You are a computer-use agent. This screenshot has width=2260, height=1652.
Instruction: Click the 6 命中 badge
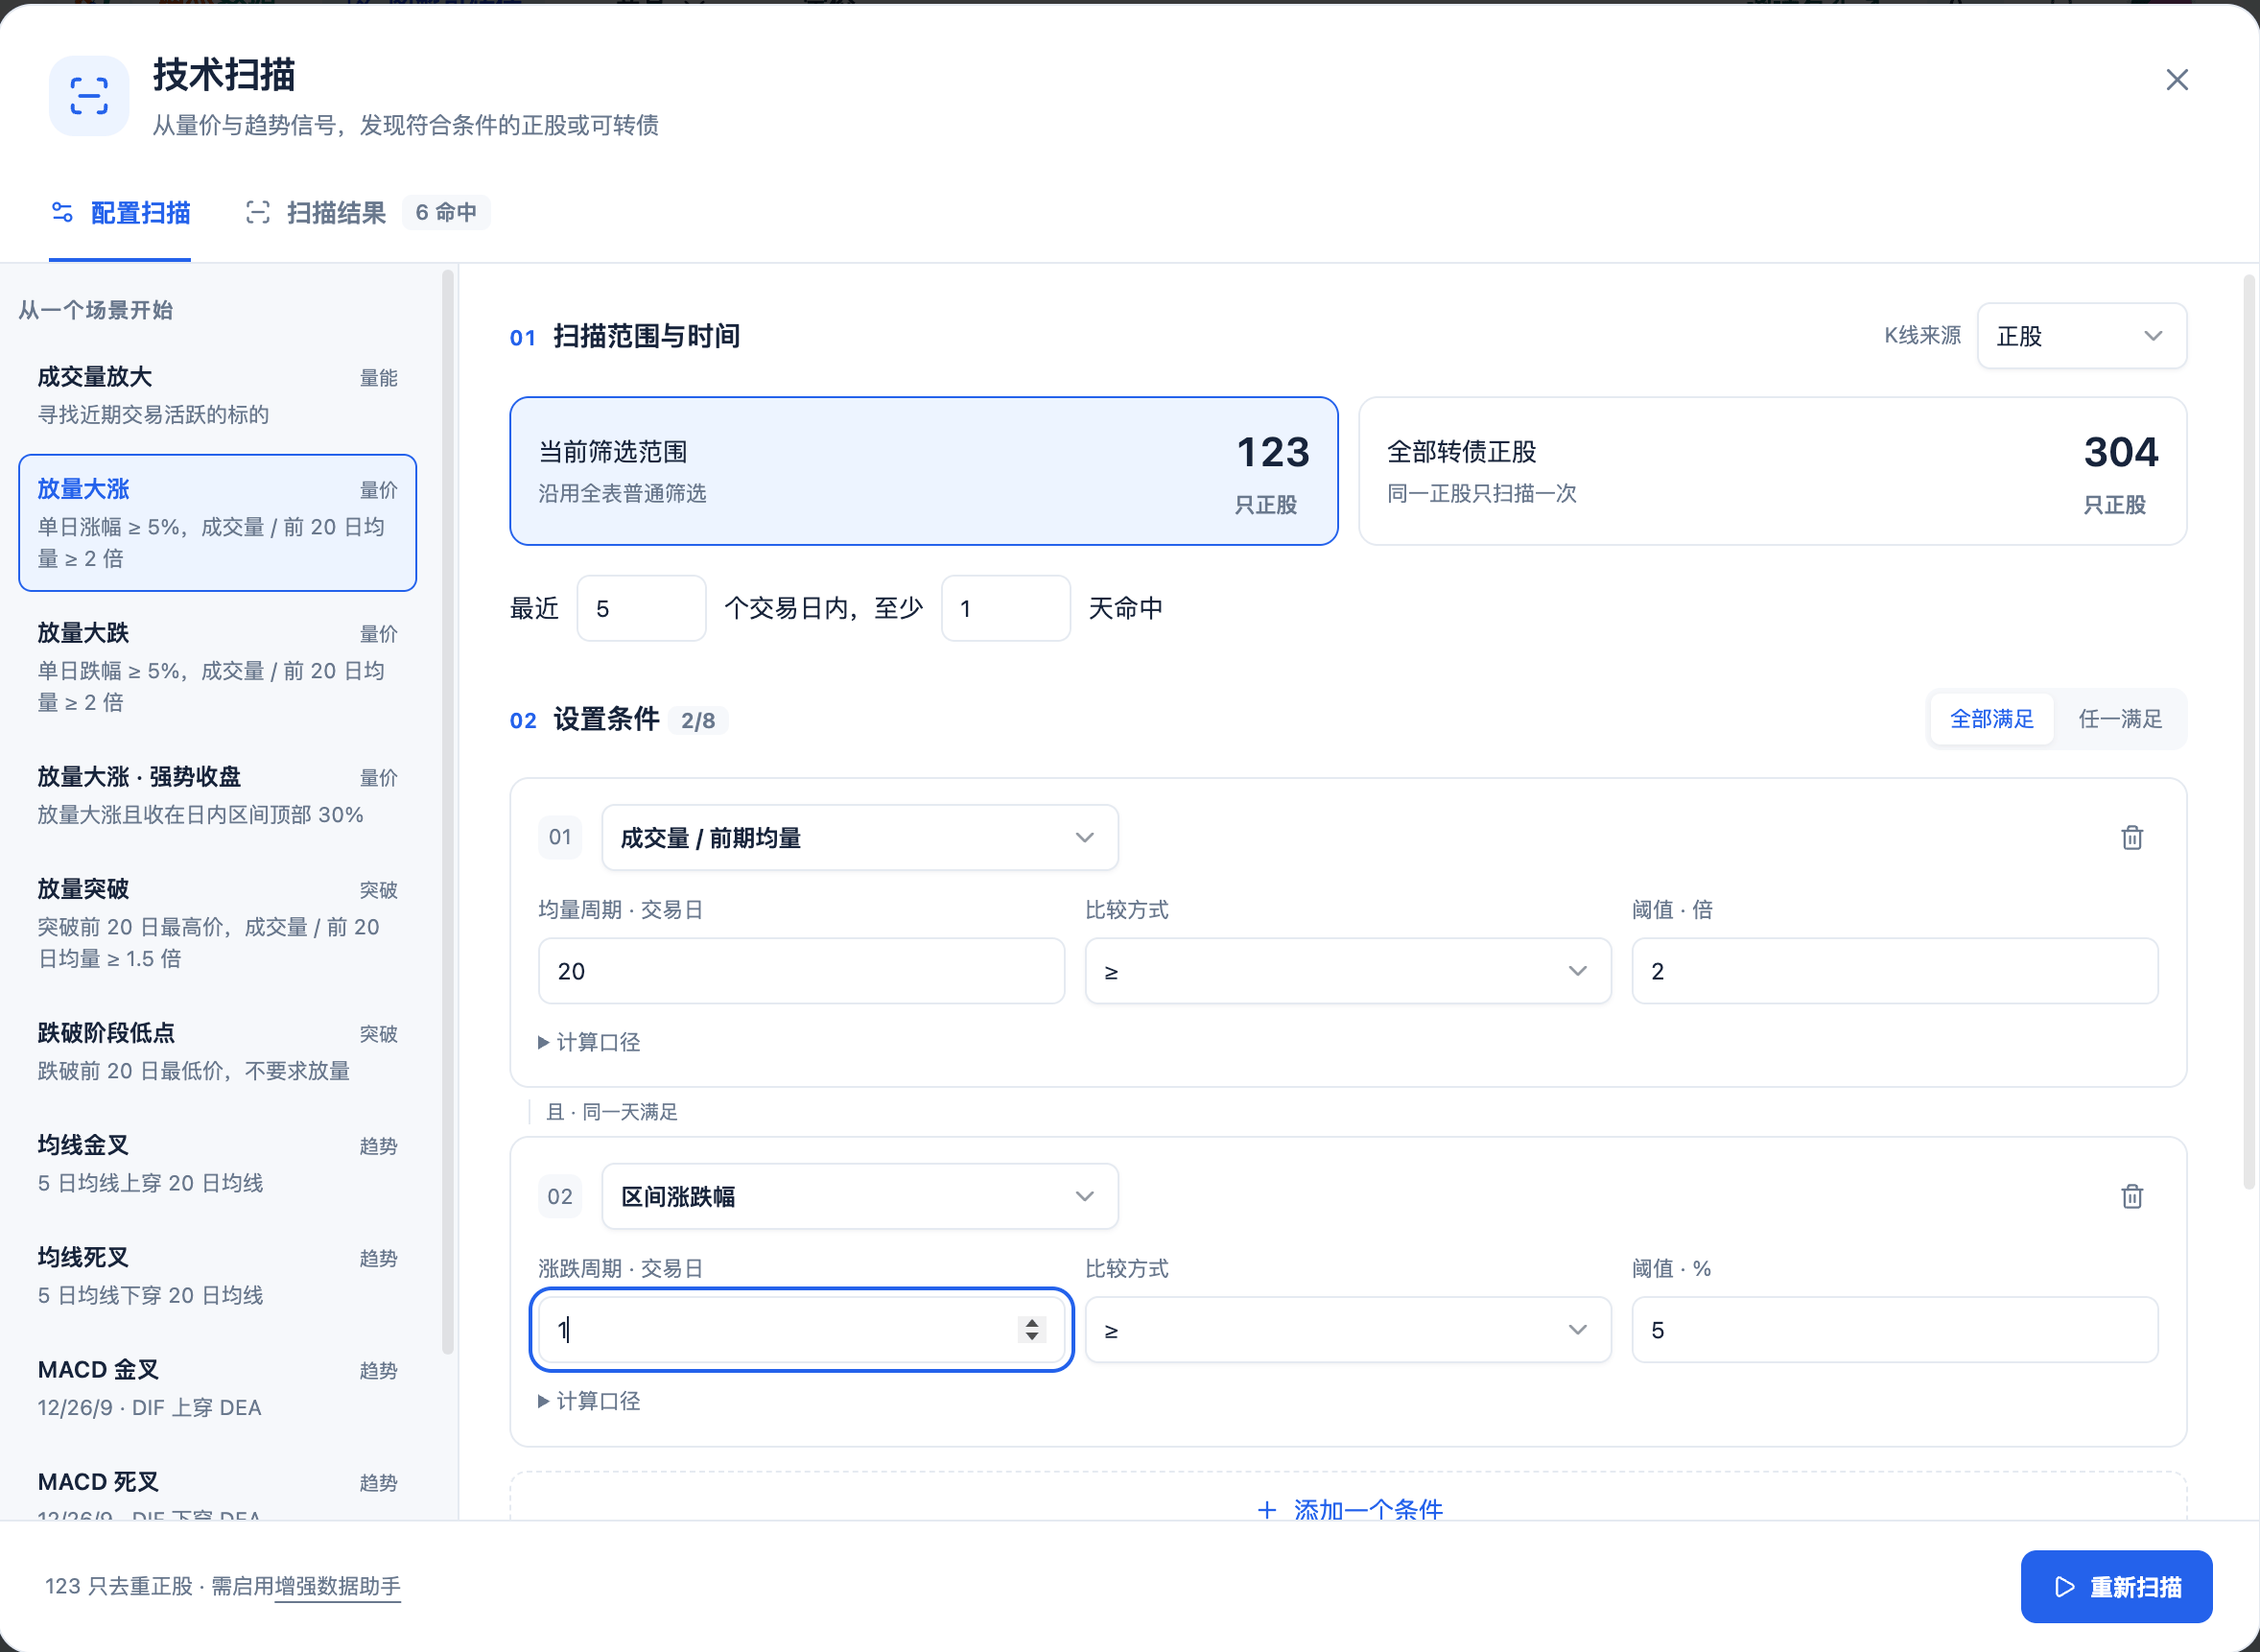(446, 213)
